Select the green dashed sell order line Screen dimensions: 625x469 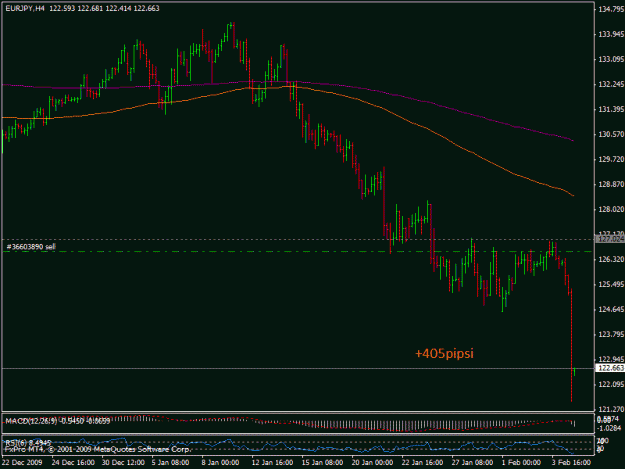click(299, 252)
